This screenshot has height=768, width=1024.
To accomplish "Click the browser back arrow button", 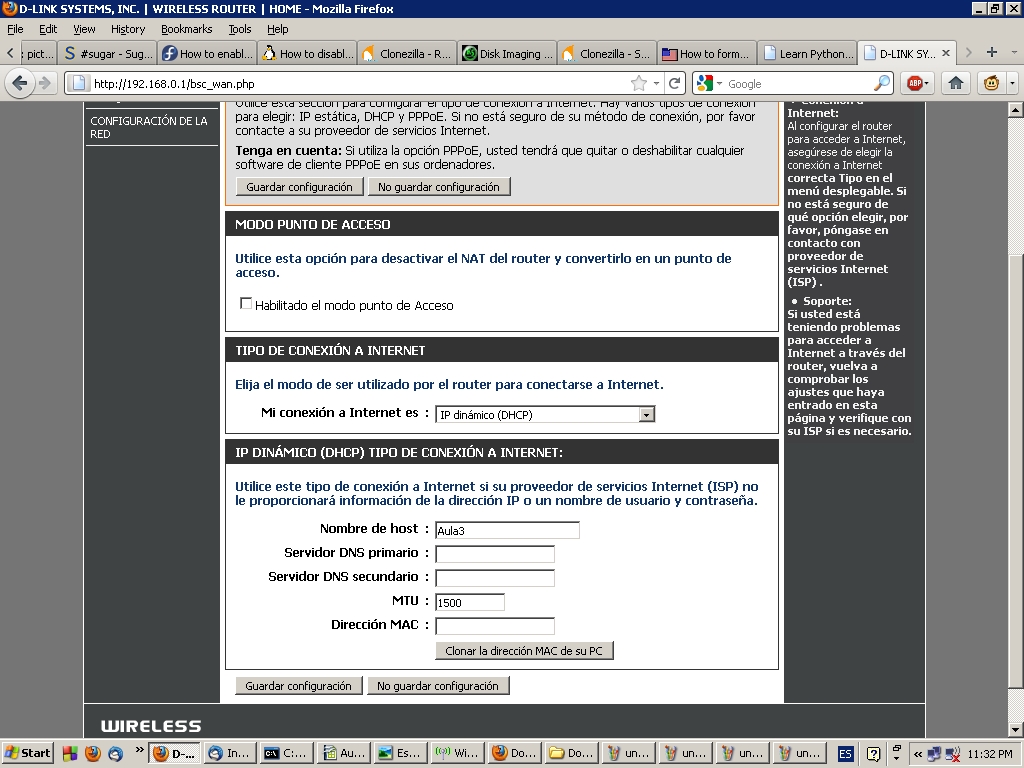I will (19, 83).
